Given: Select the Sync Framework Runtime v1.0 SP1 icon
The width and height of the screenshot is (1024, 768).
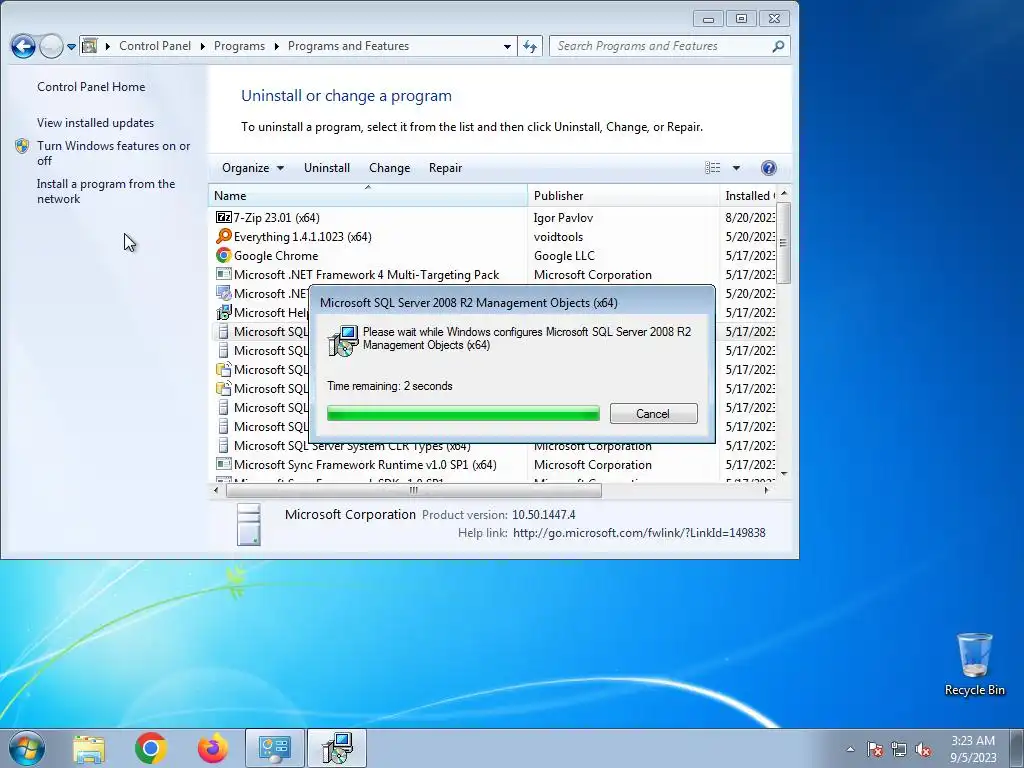Looking at the screenshot, I should coord(223,464).
